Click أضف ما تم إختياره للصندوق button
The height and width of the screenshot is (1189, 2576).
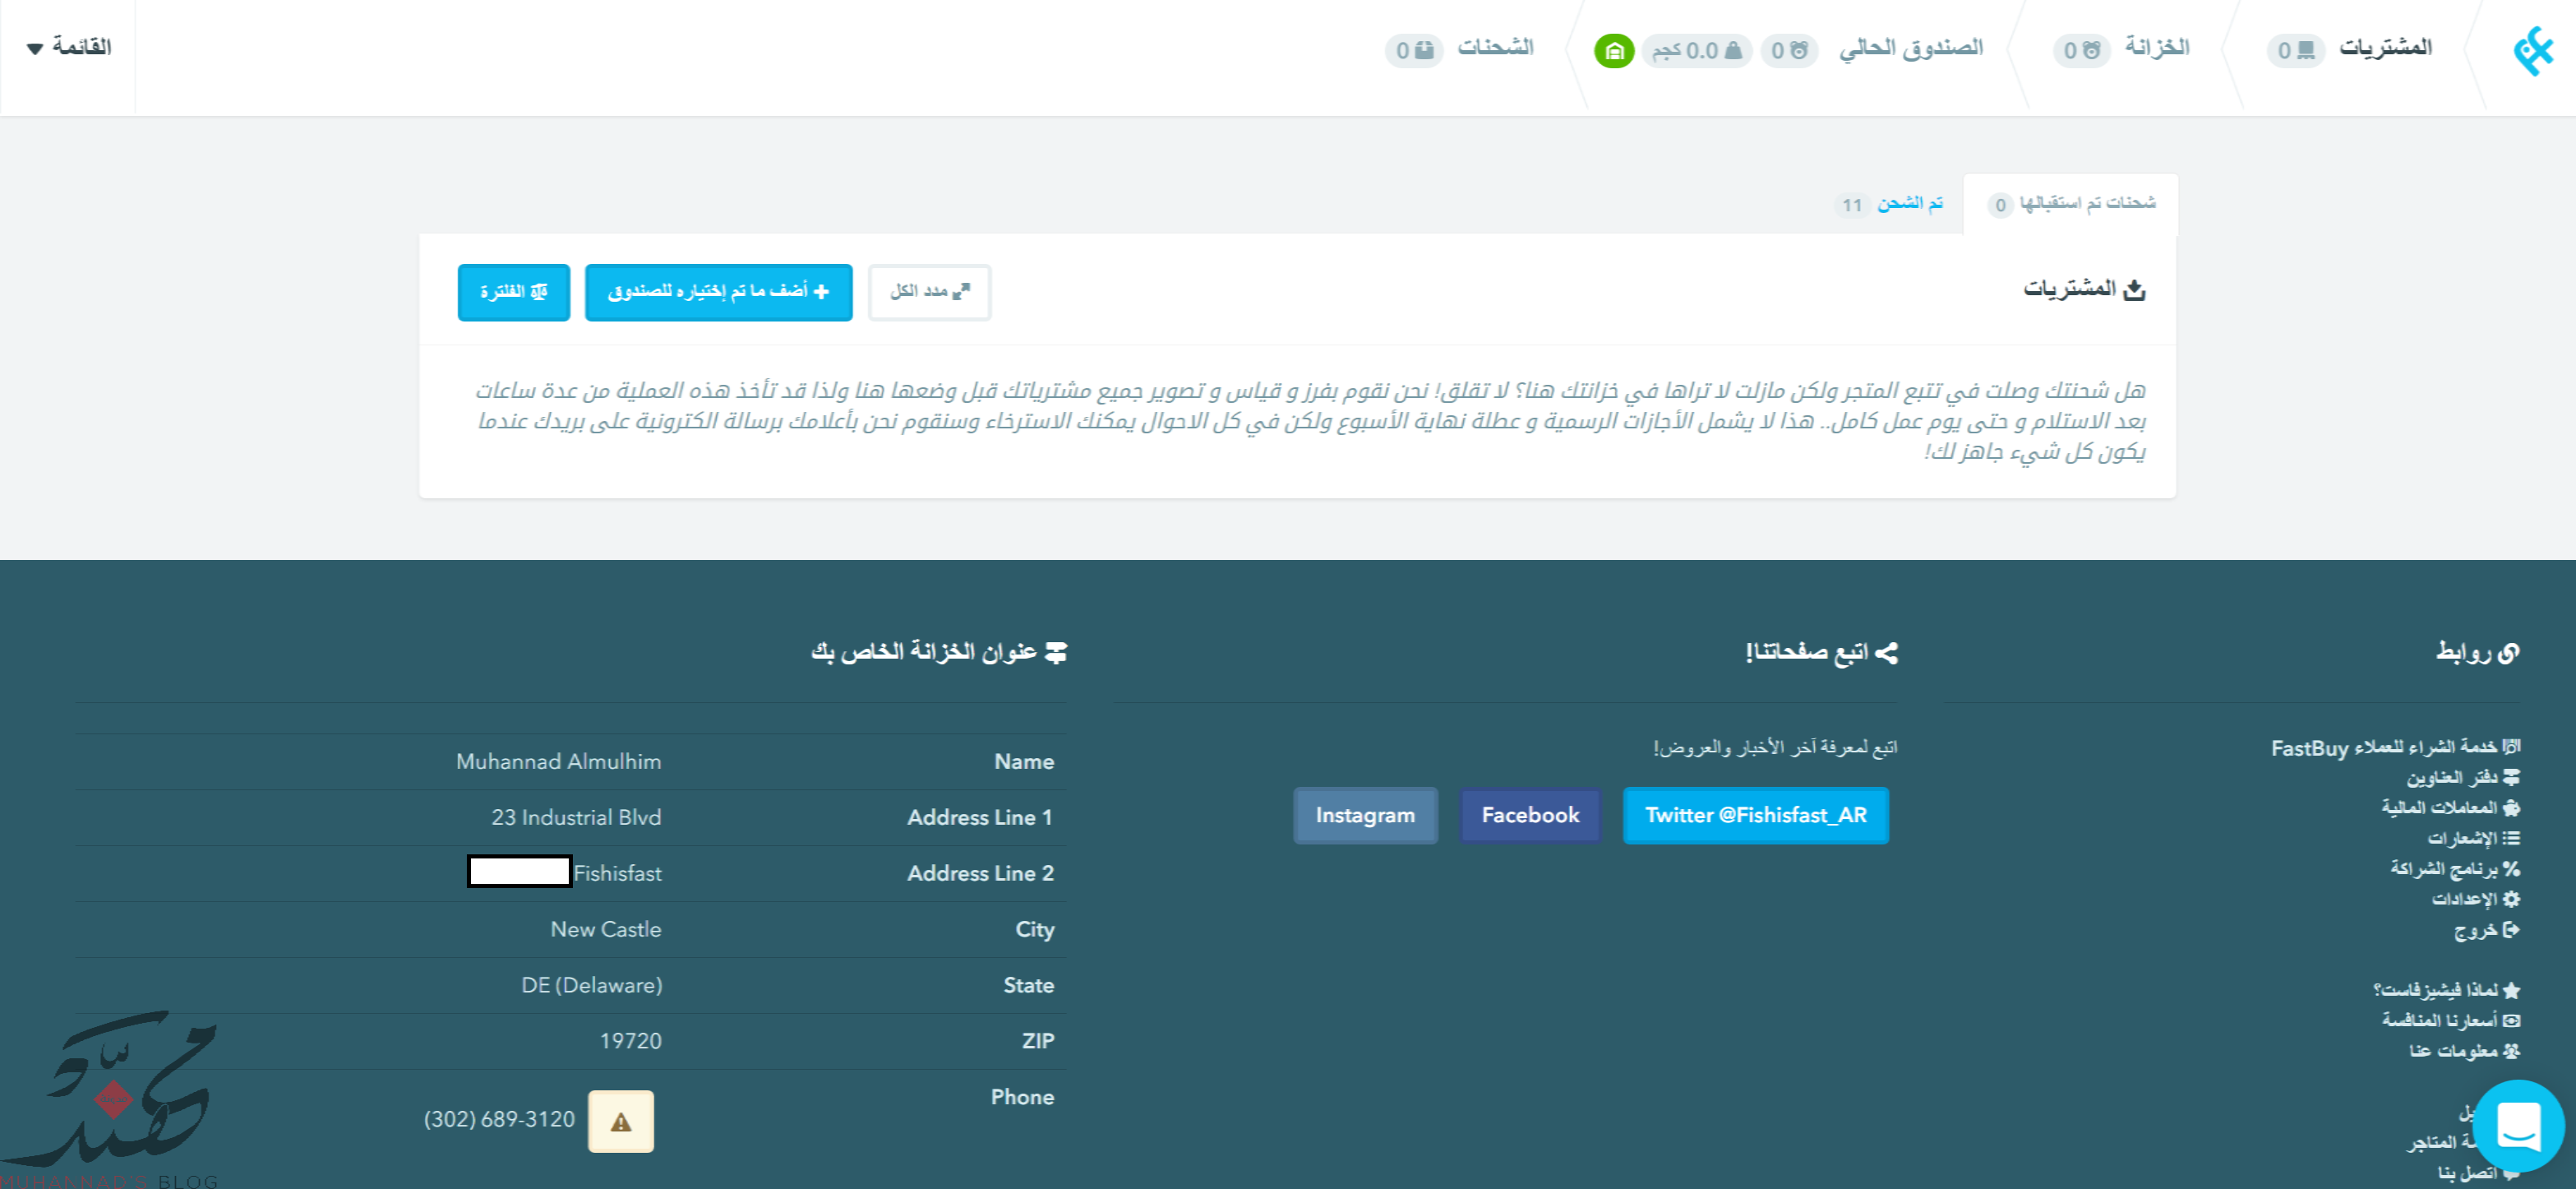[x=719, y=292]
